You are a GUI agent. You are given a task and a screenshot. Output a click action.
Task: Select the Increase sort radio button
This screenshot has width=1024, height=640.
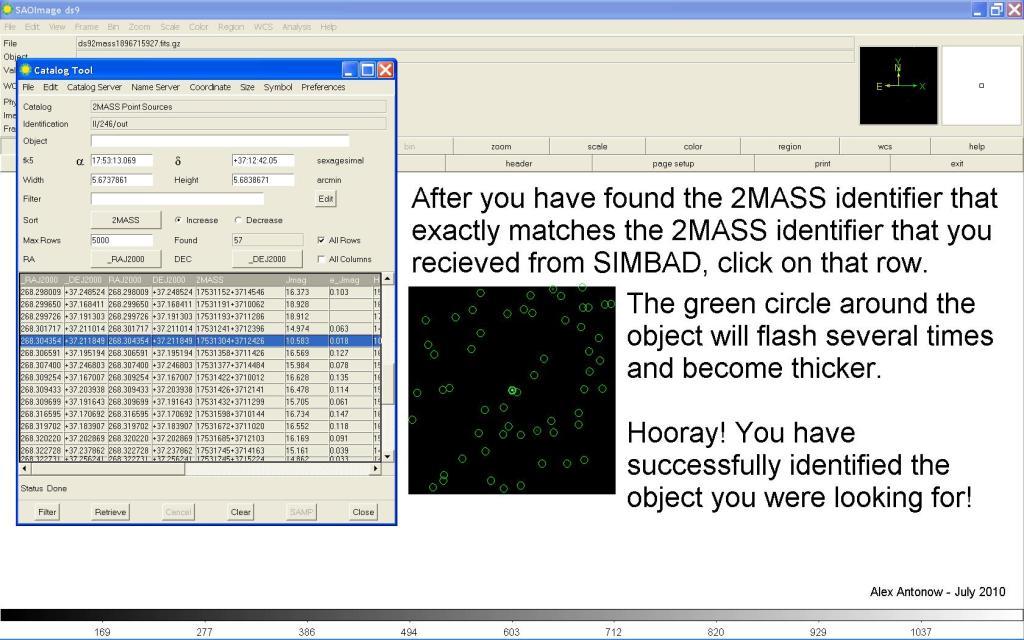(178, 220)
